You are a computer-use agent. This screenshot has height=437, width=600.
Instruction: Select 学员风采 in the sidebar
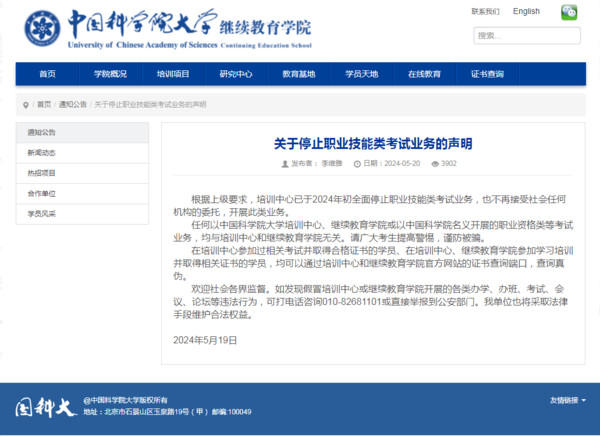(82, 214)
